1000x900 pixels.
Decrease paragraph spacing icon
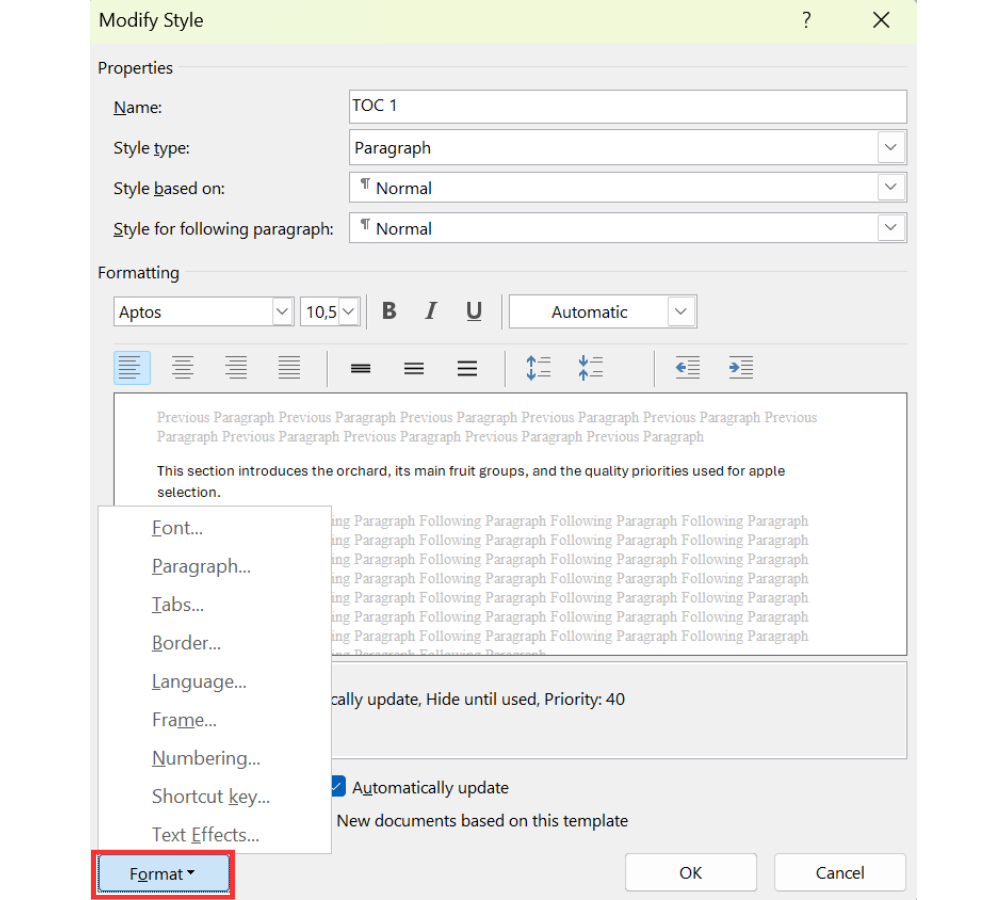pyautogui.click(x=591, y=368)
